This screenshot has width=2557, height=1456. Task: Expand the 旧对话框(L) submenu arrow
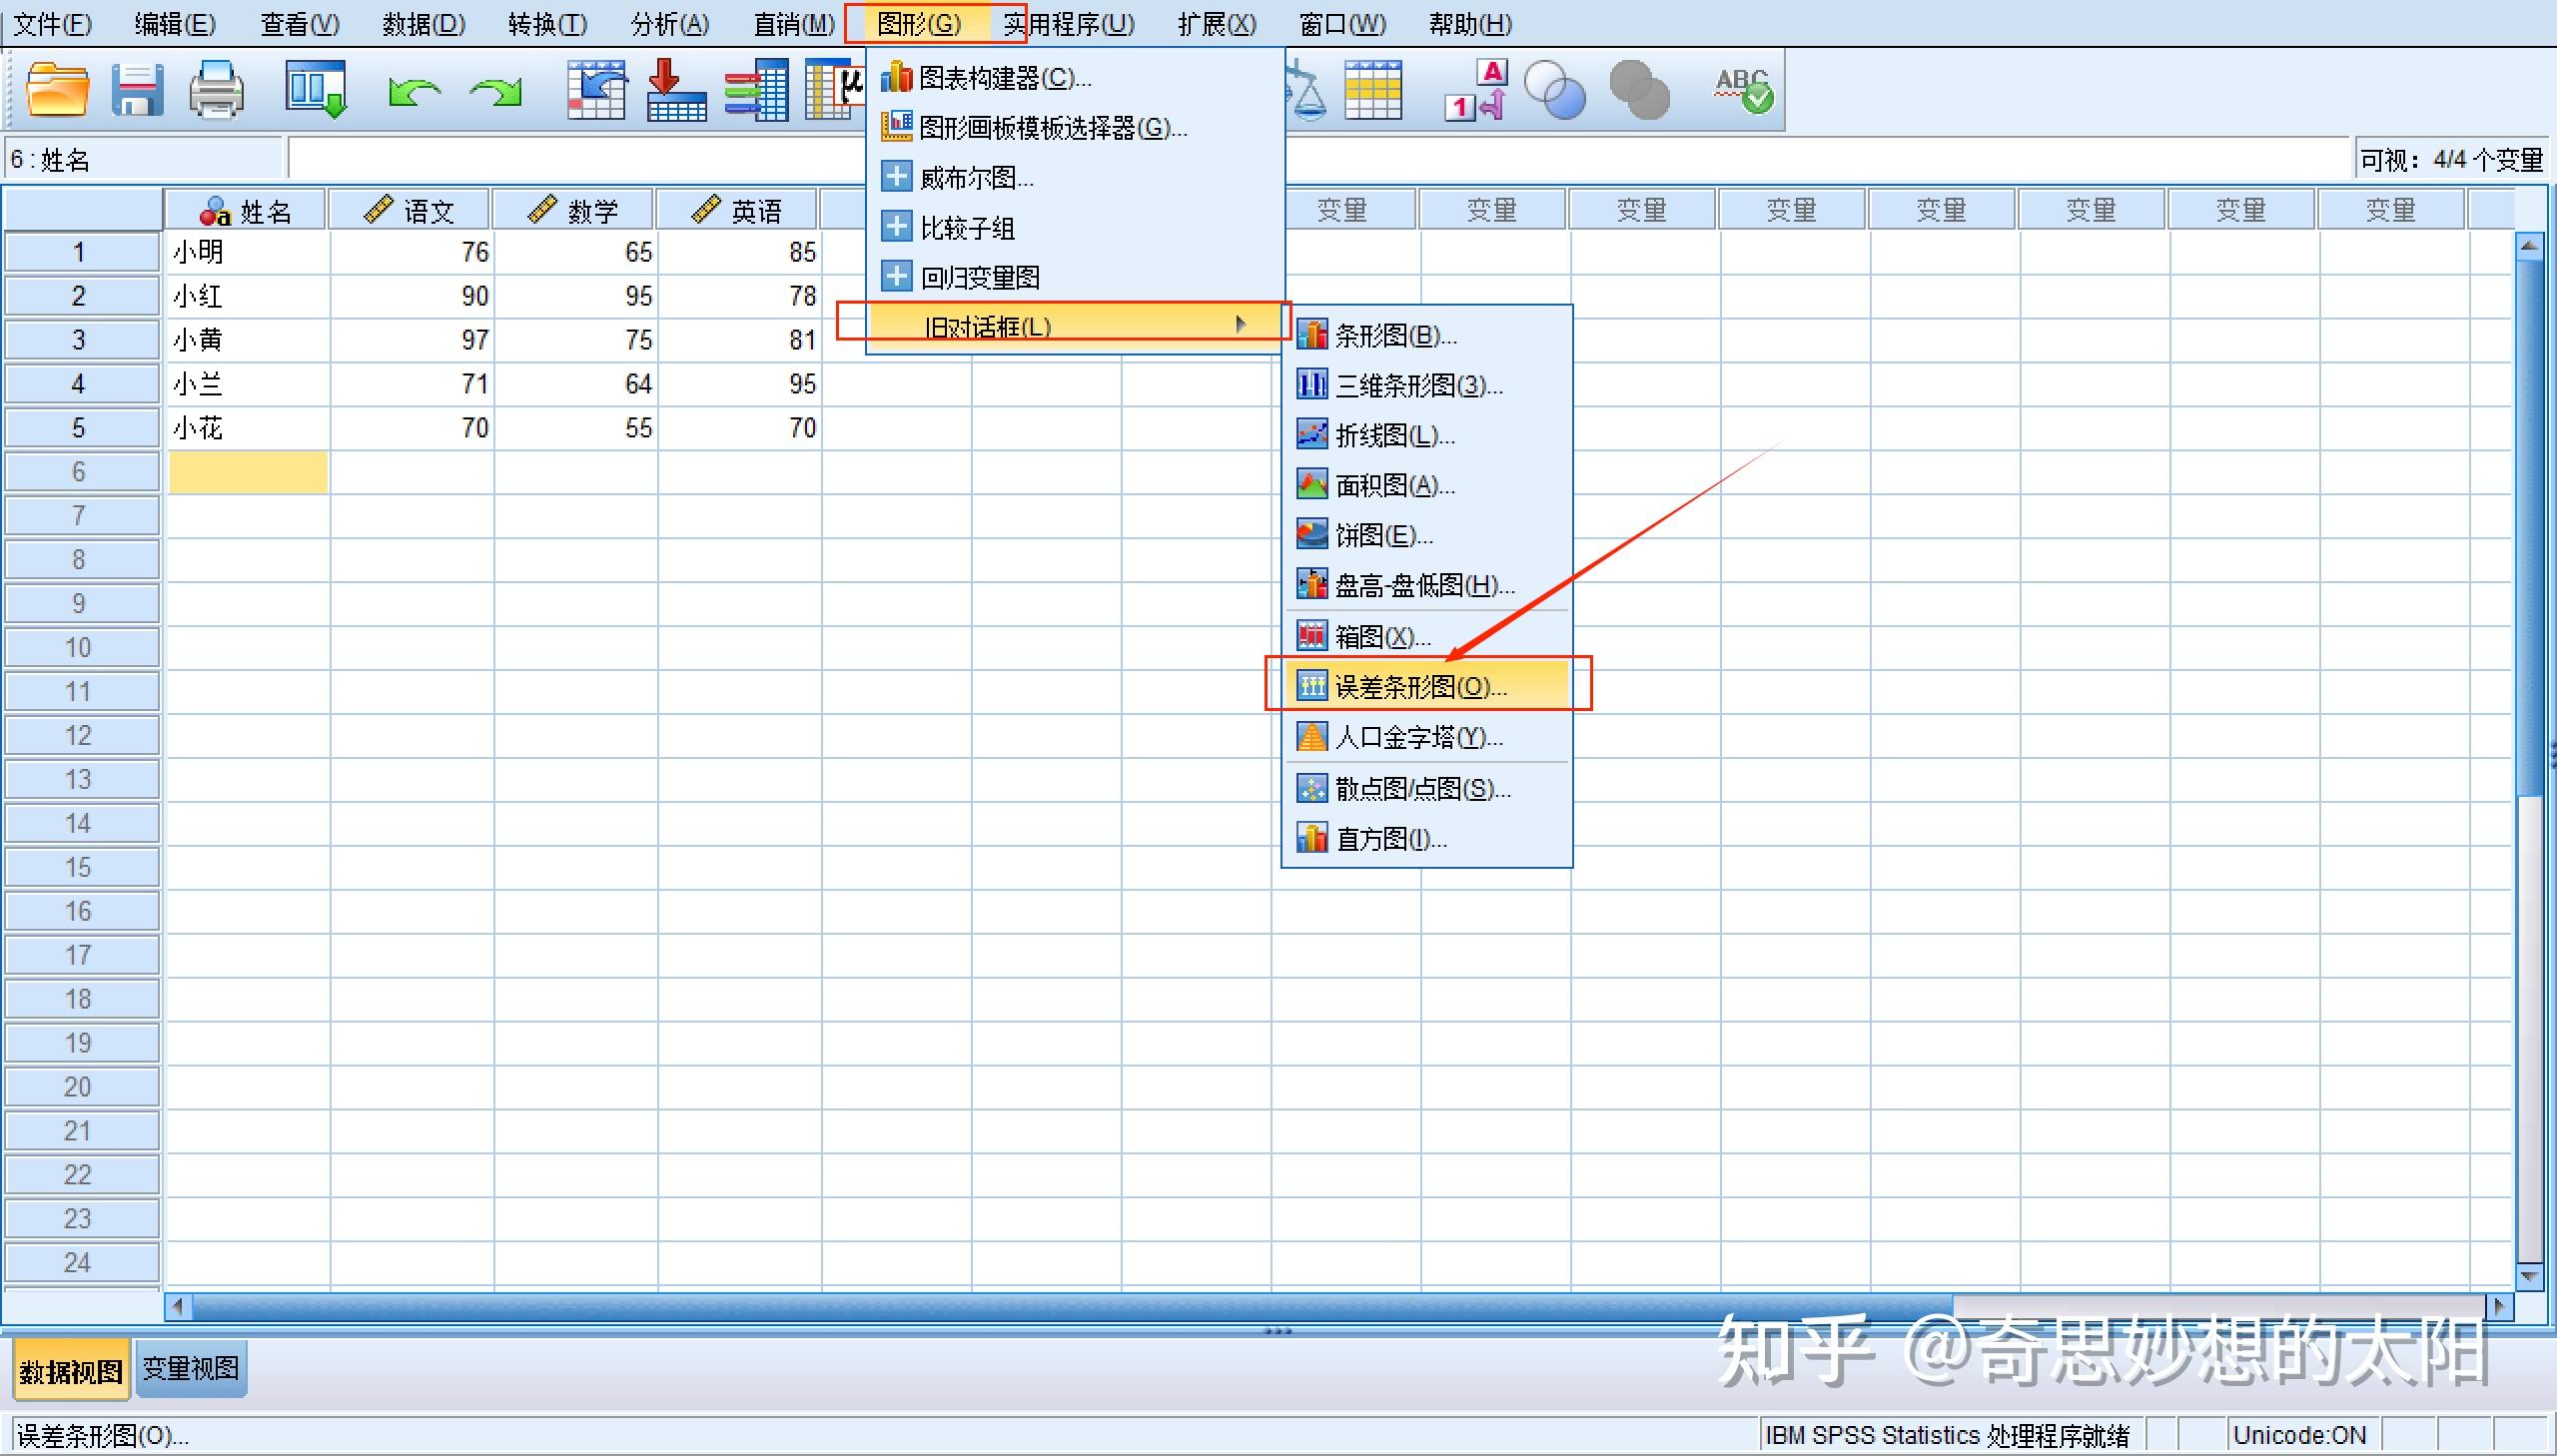pos(1240,324)
